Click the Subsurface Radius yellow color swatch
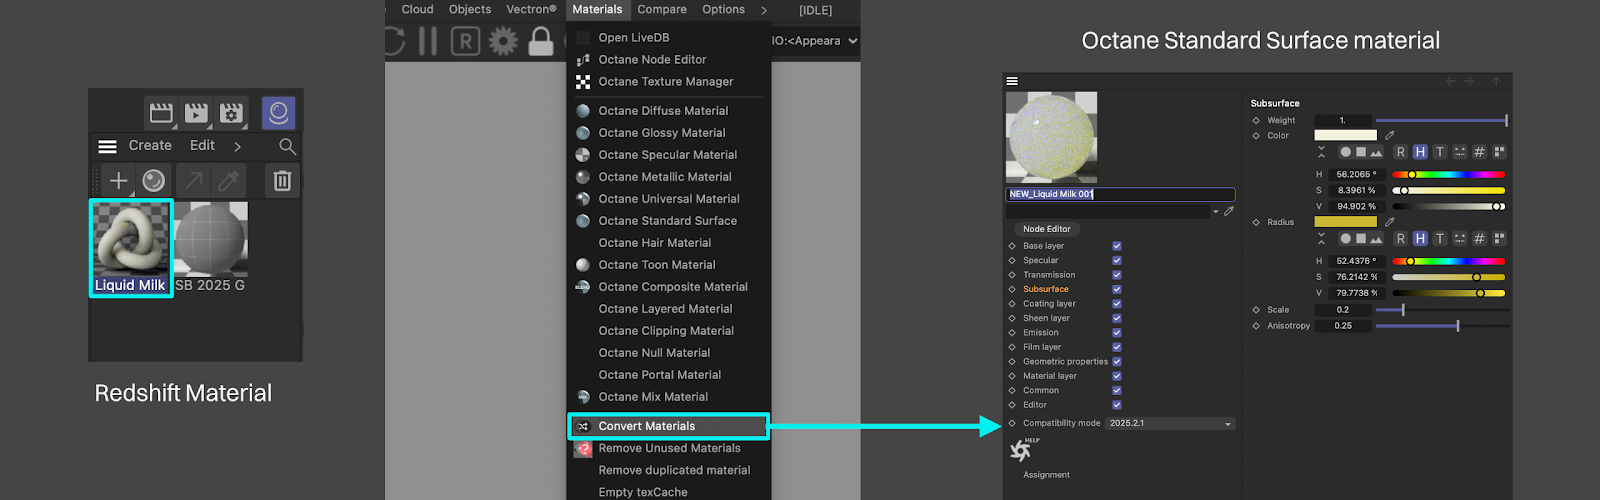The height and width of the screenshot is (500, 1600). point(1345,222)
